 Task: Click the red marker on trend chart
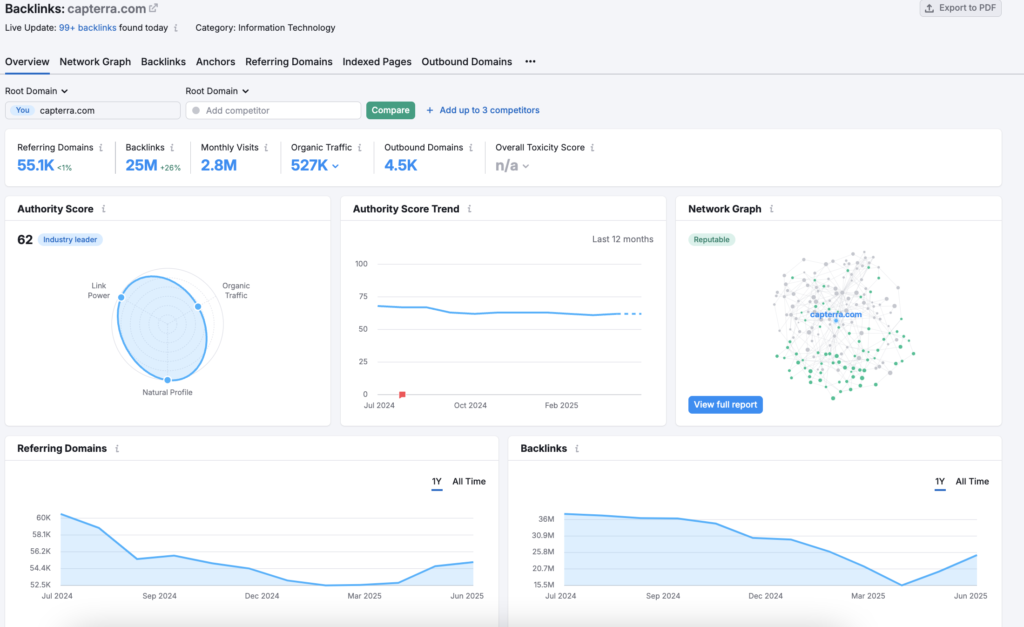(x=402, y=394)
